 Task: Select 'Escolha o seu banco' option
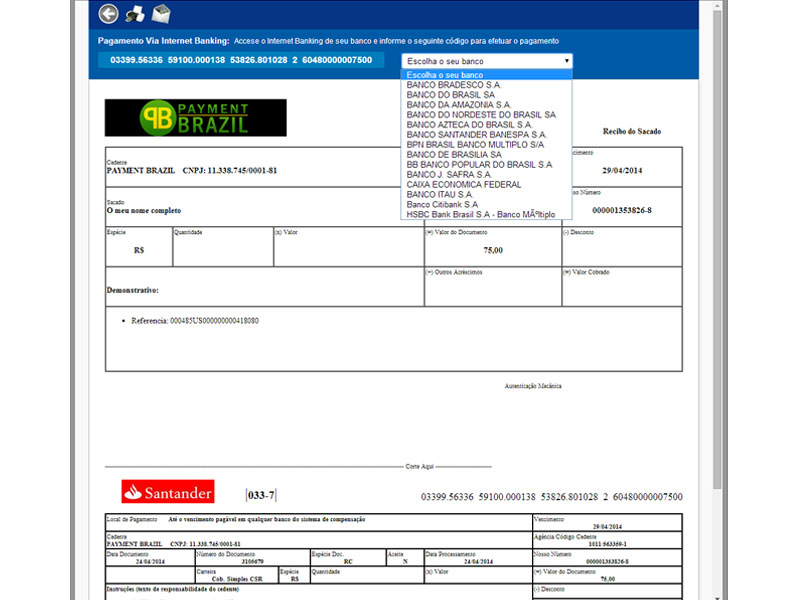(x=445, y=75)
